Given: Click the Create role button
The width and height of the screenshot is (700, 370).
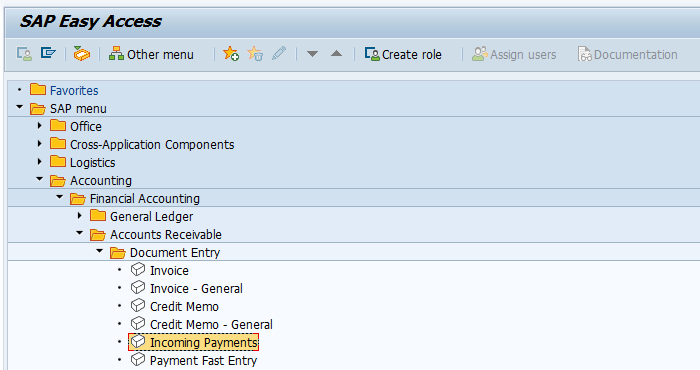Looking at the screenshot, I should click(403, 54).
